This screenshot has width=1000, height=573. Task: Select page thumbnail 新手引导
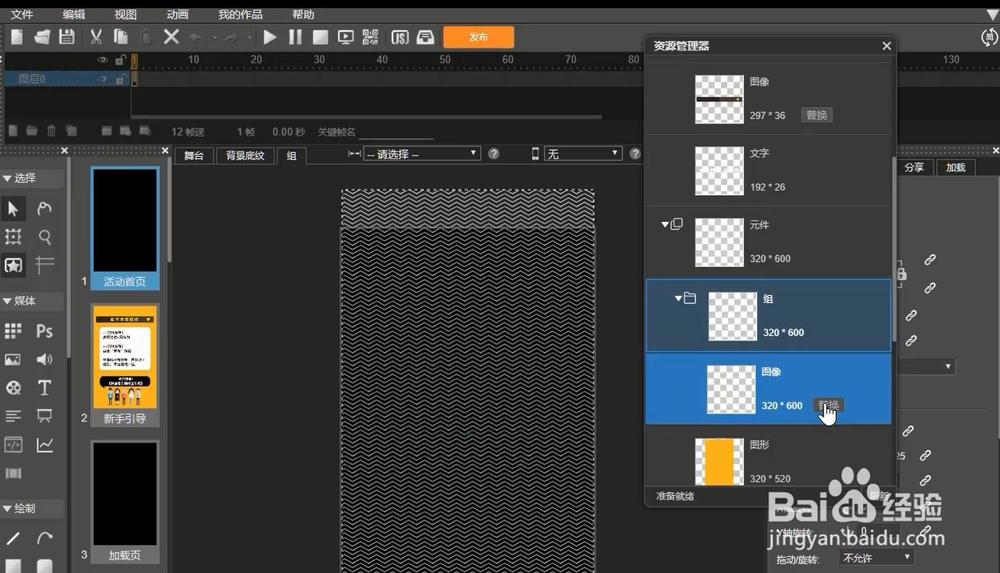point(125,366)
